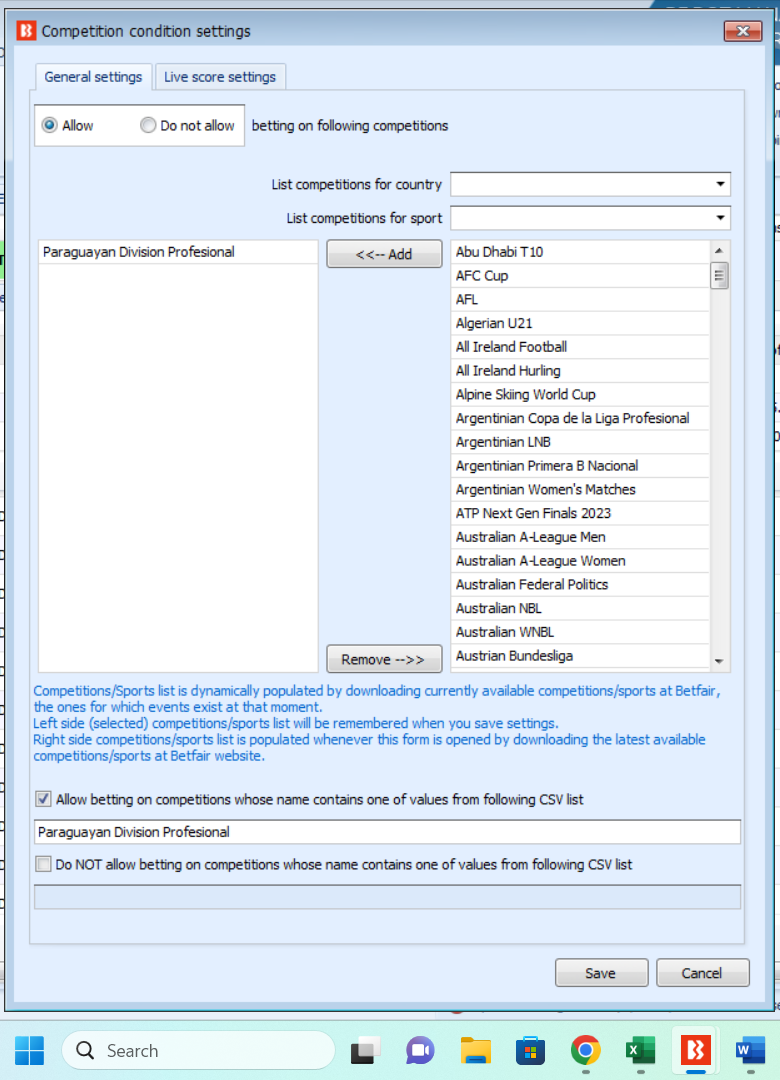Click the app logo in dialog title bar

click(x=26, y=31)
